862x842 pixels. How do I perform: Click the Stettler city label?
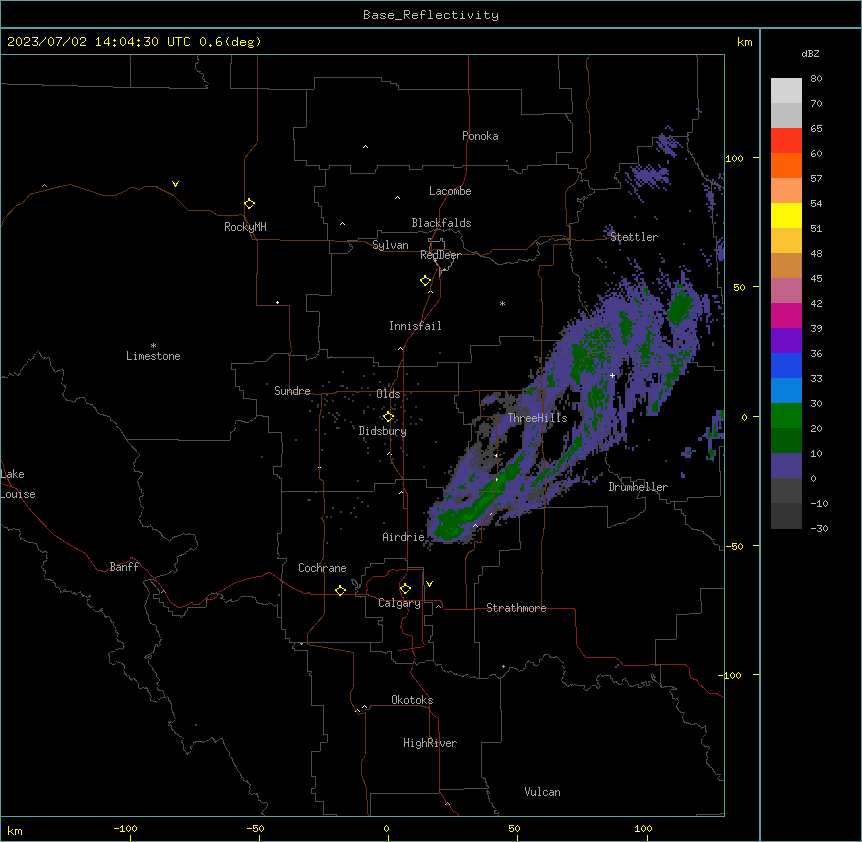pos(634,237)
